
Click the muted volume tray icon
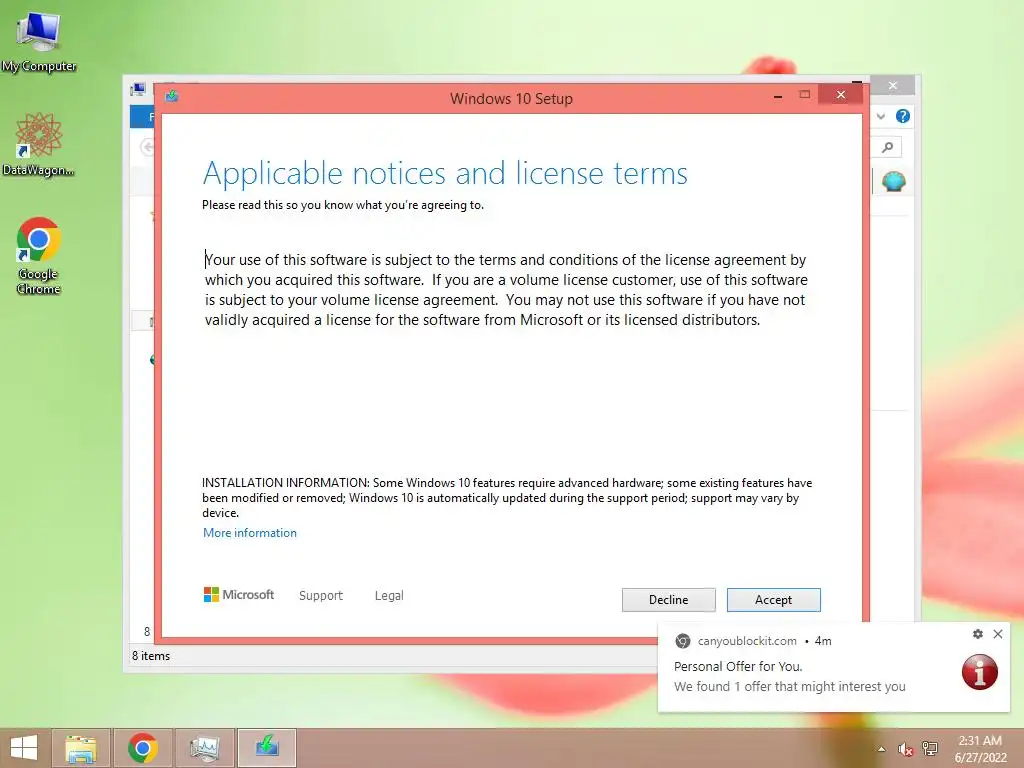coord(905,749)
